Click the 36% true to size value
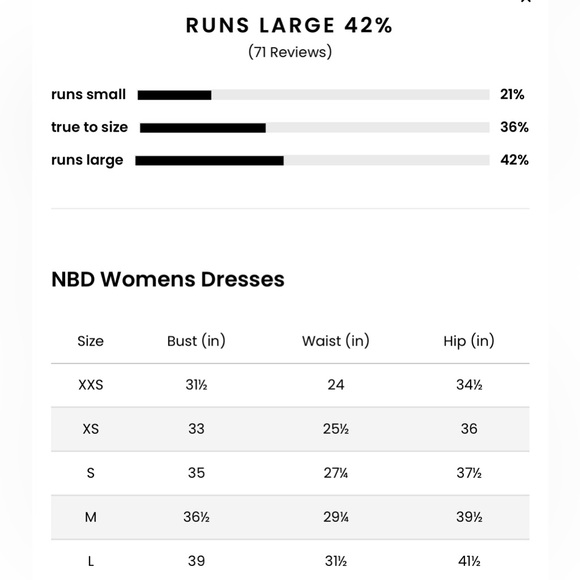580x580 pixels. click(514, 127)
